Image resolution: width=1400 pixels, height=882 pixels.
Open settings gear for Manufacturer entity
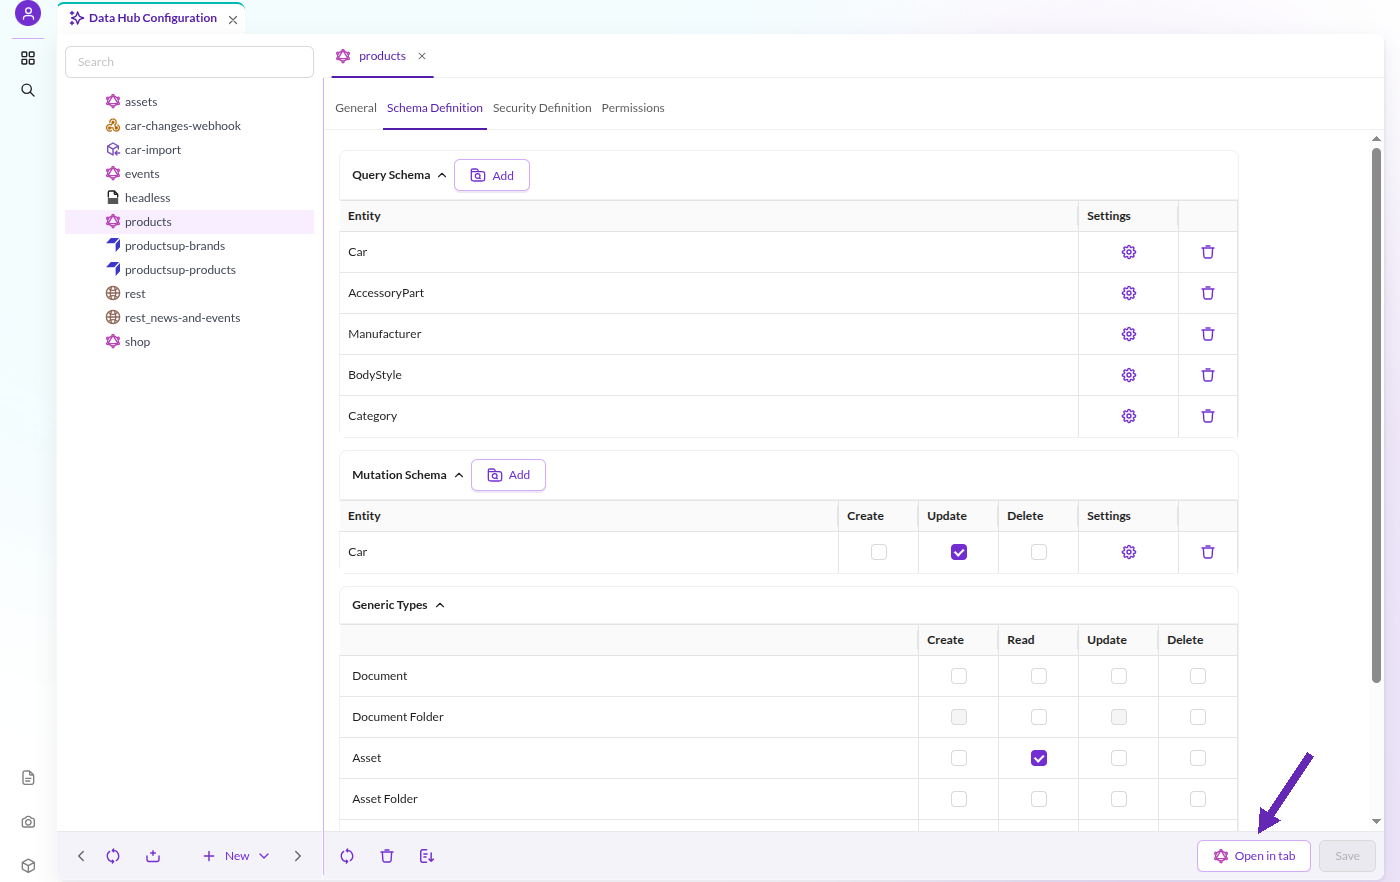(1129, 334)
